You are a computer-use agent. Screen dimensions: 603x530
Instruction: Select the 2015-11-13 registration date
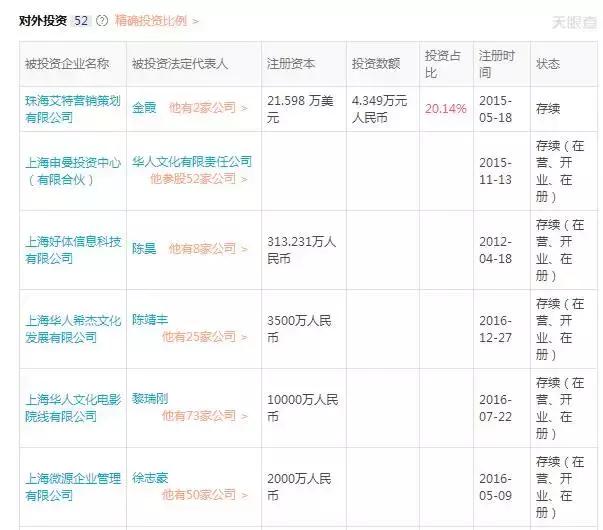(495, 171)
